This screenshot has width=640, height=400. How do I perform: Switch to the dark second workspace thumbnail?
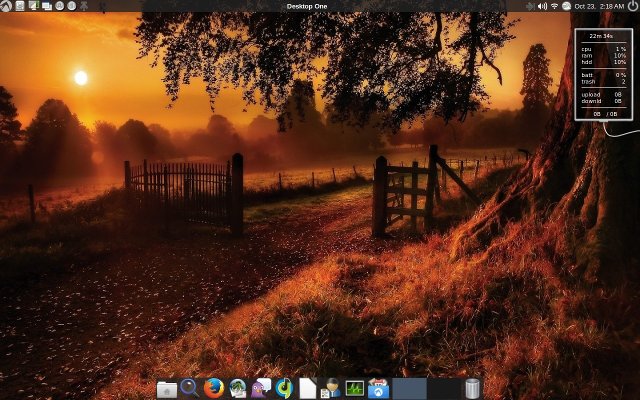coord(444,388)
